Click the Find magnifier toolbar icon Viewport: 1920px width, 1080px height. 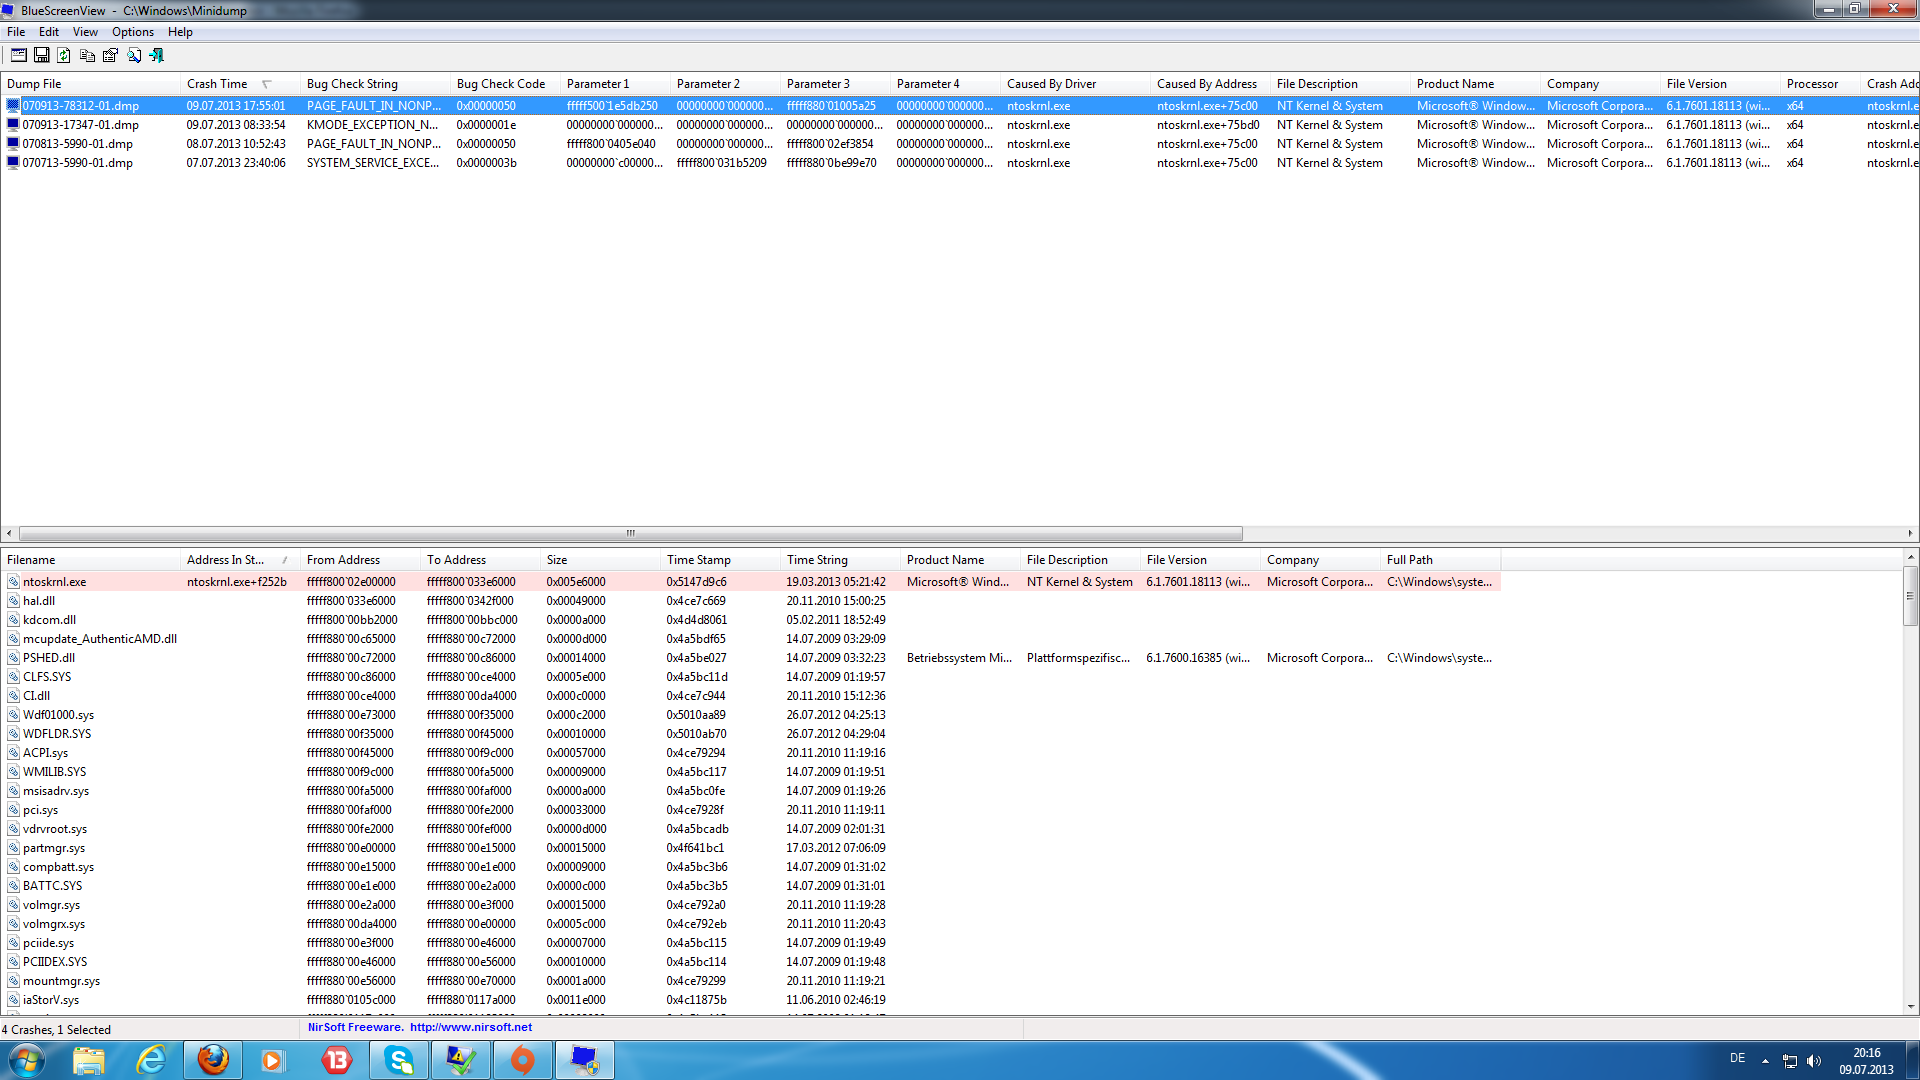tap(133, 56)
